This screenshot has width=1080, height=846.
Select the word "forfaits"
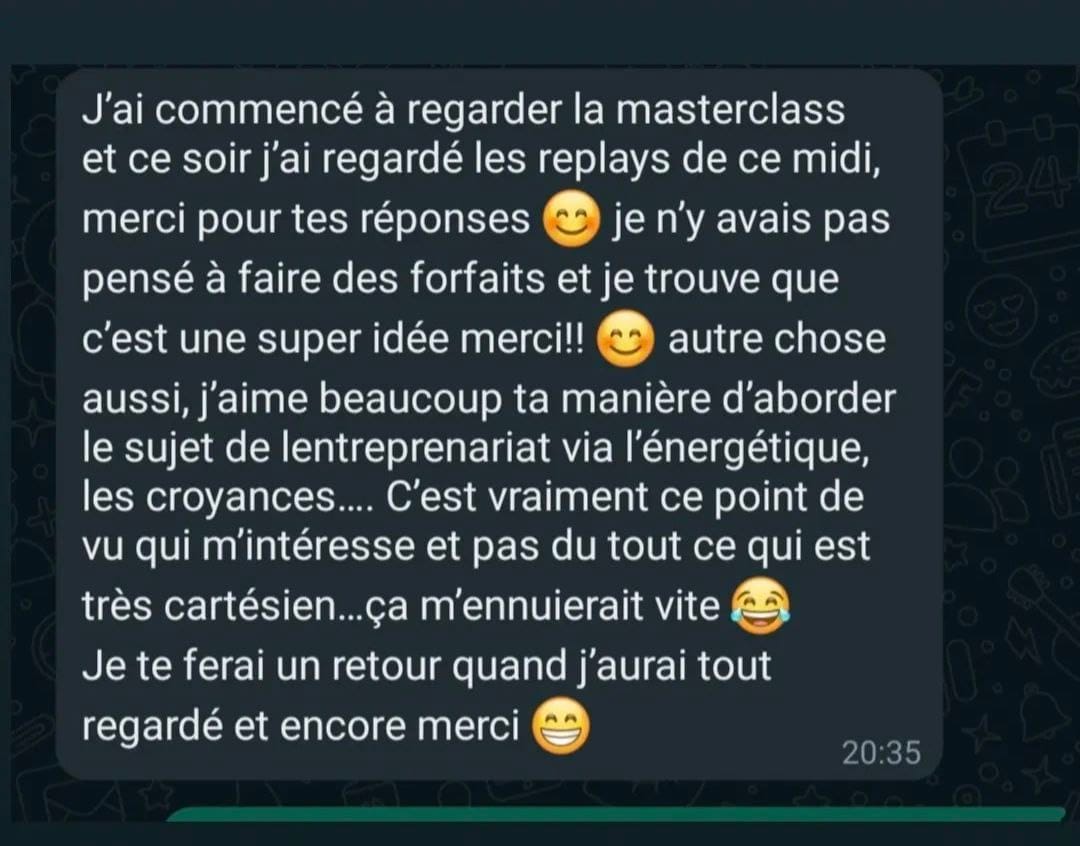click(477, 279)
